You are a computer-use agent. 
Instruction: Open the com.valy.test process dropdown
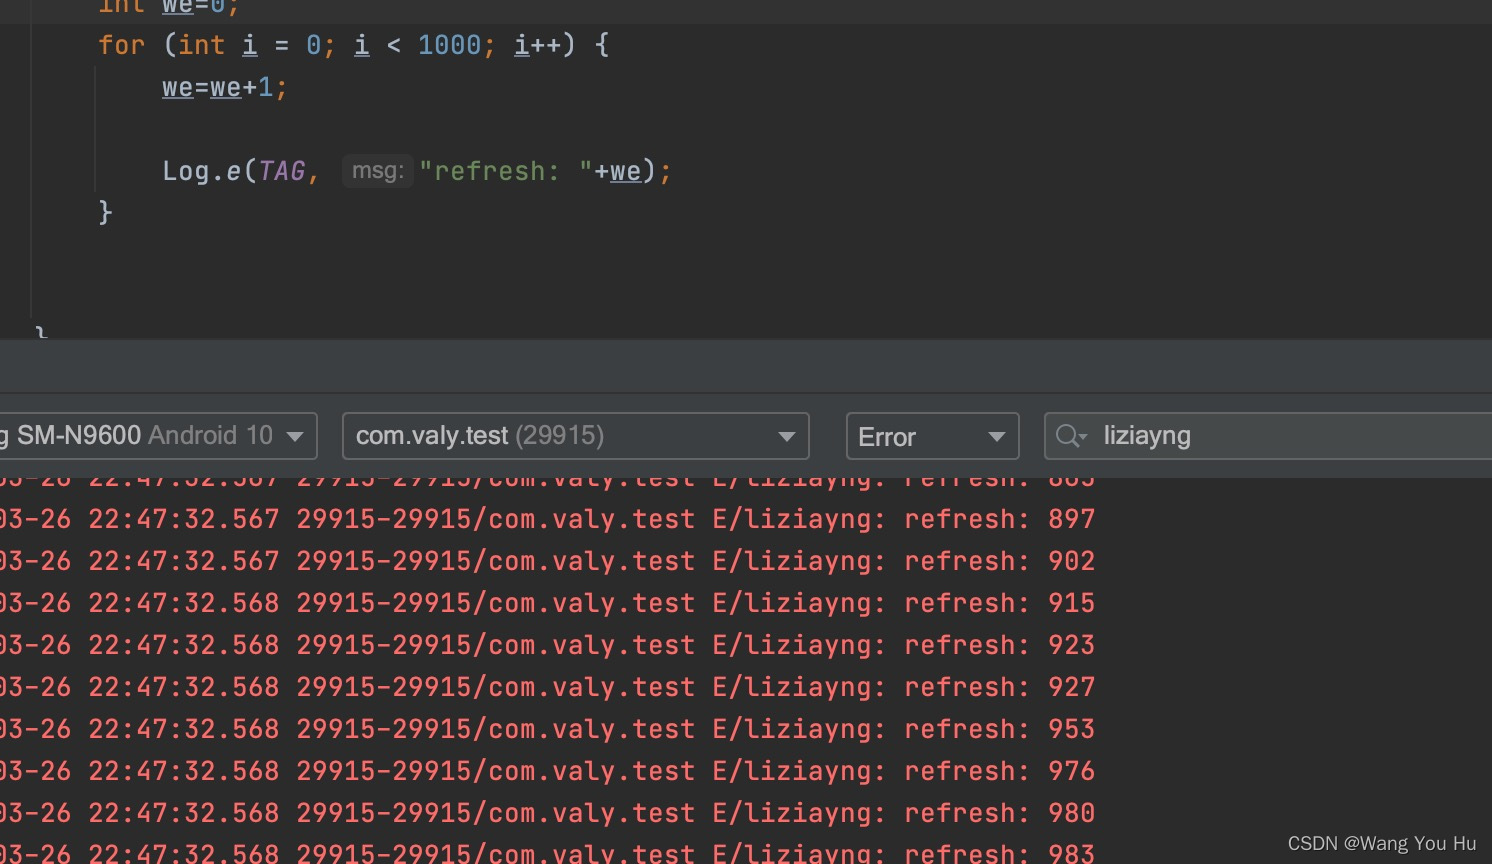(x=575, y=436)
